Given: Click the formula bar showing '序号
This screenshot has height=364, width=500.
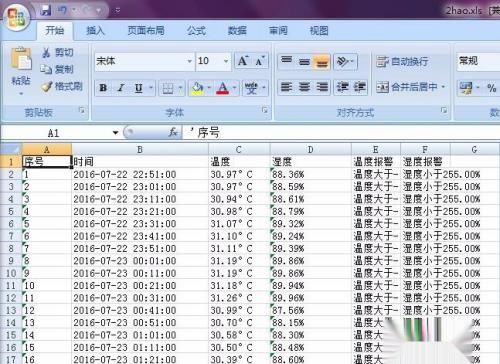Looking at the screenshot, I should [342, 133].
